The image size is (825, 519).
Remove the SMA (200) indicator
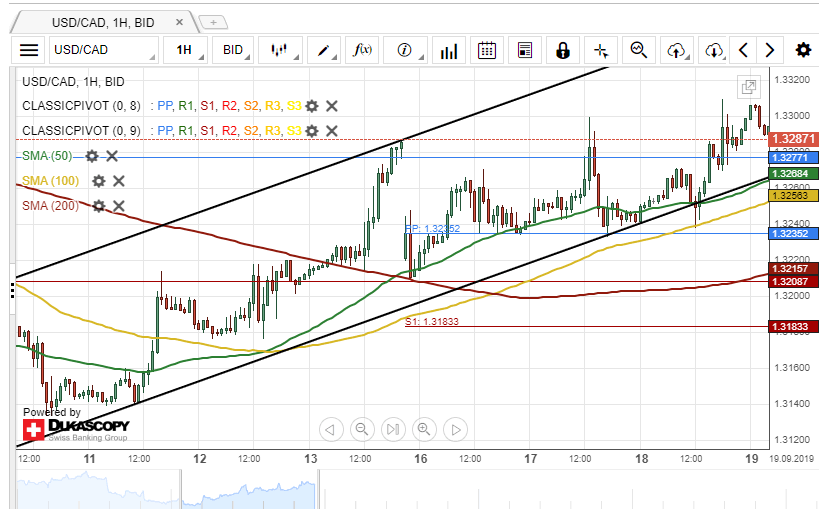click(x=118, y=206)
